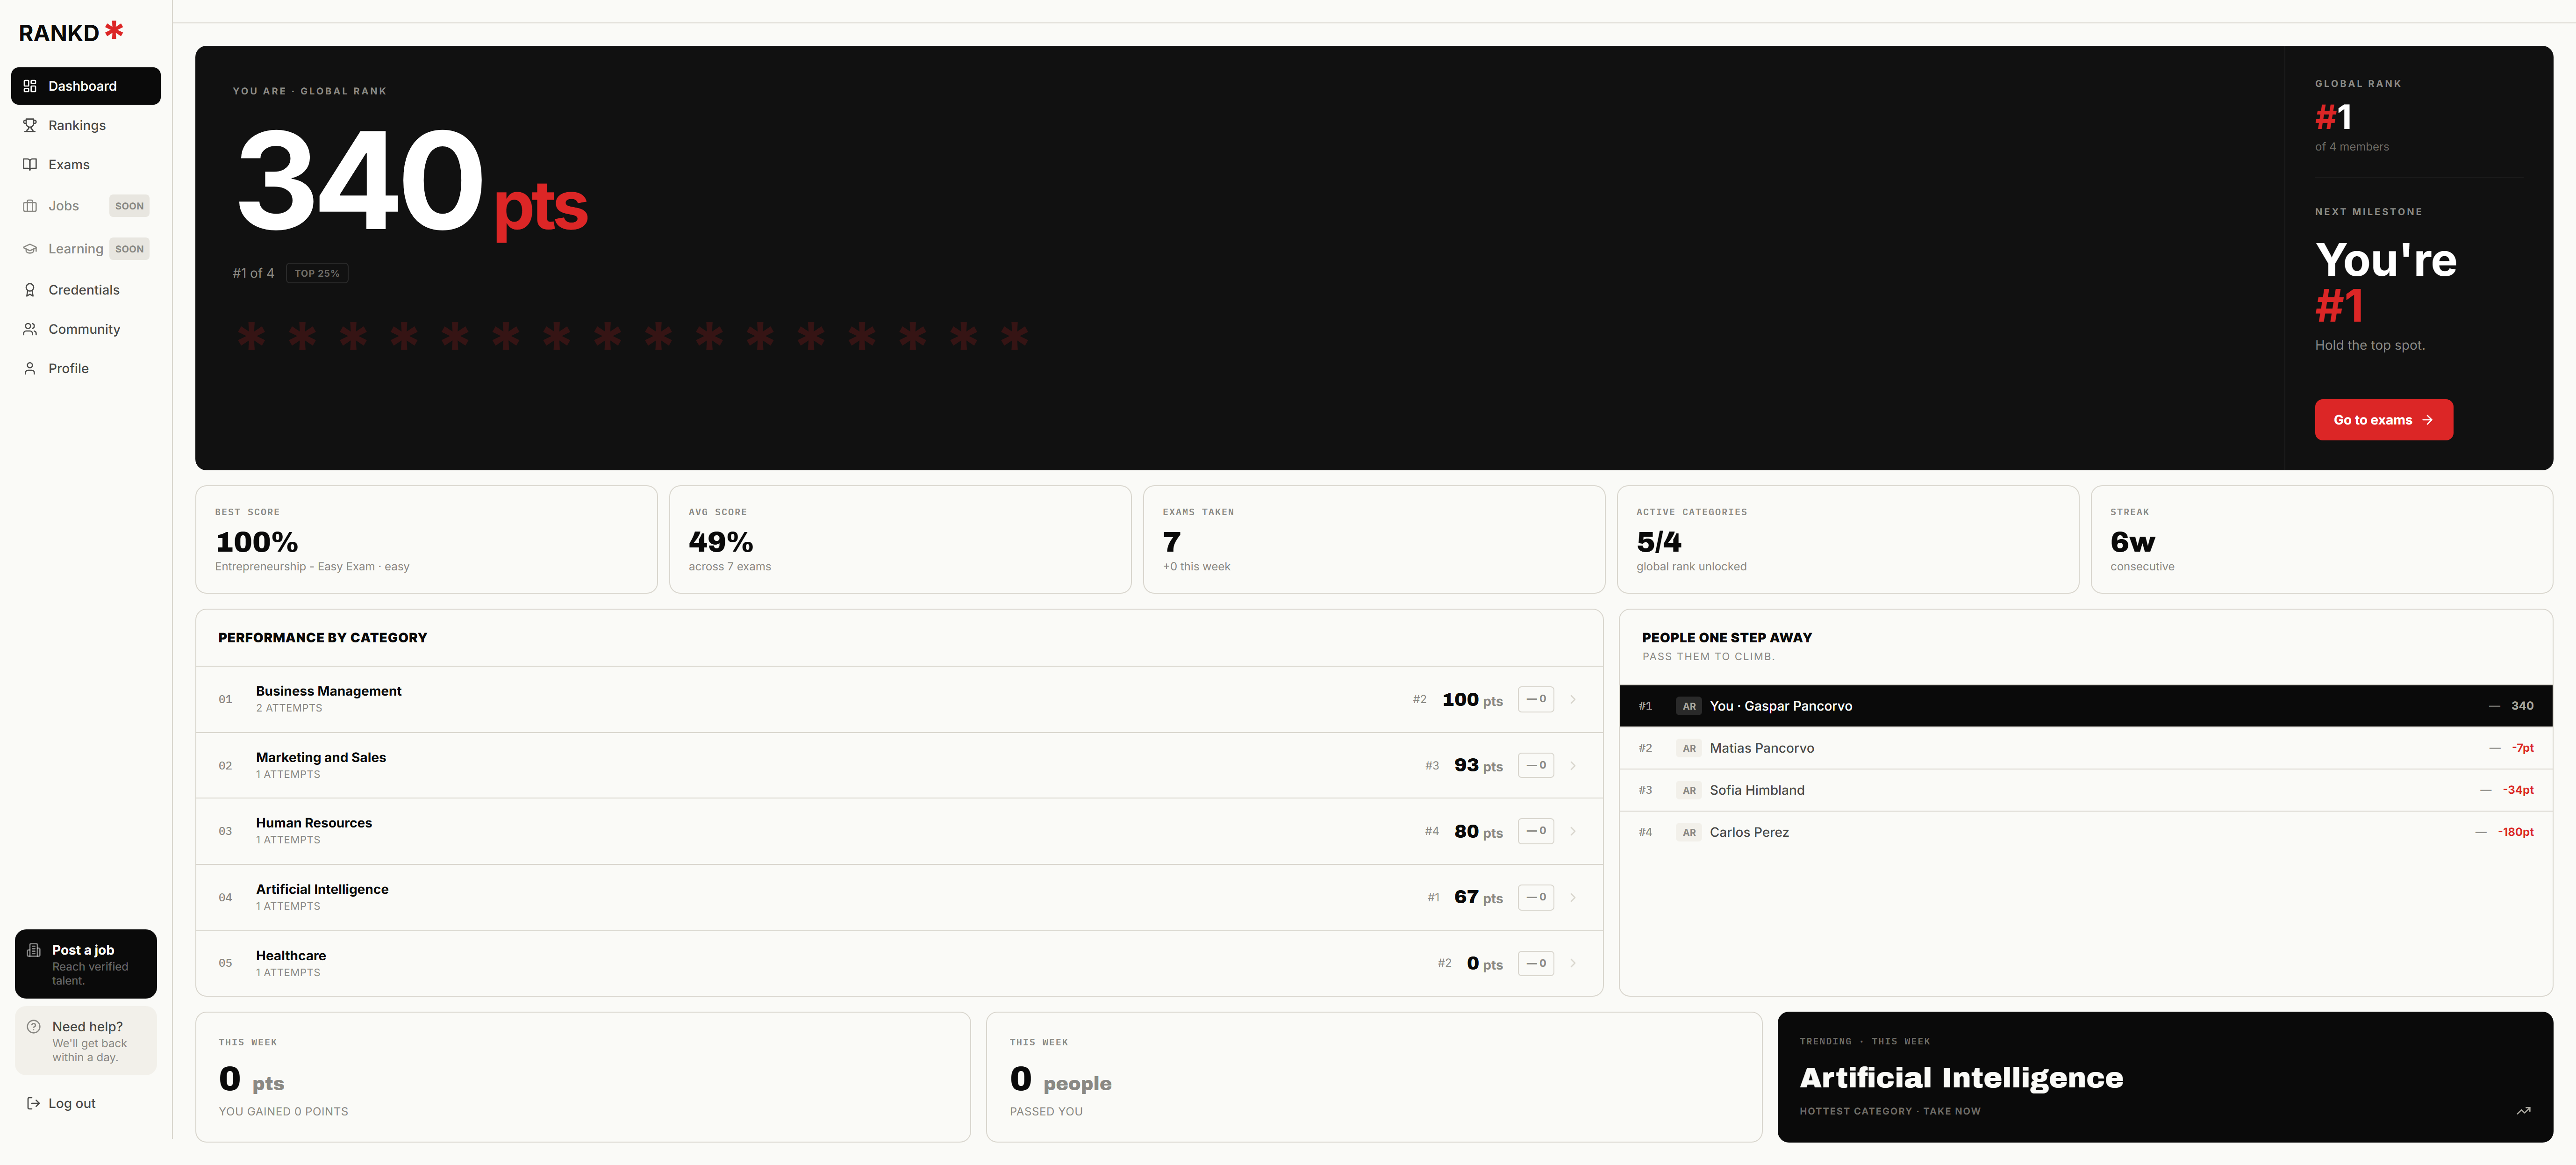Viewport: 2576px width, 1165px height.
Task: Select Dashboard in the sidebar
Action: tap(86, 86)
